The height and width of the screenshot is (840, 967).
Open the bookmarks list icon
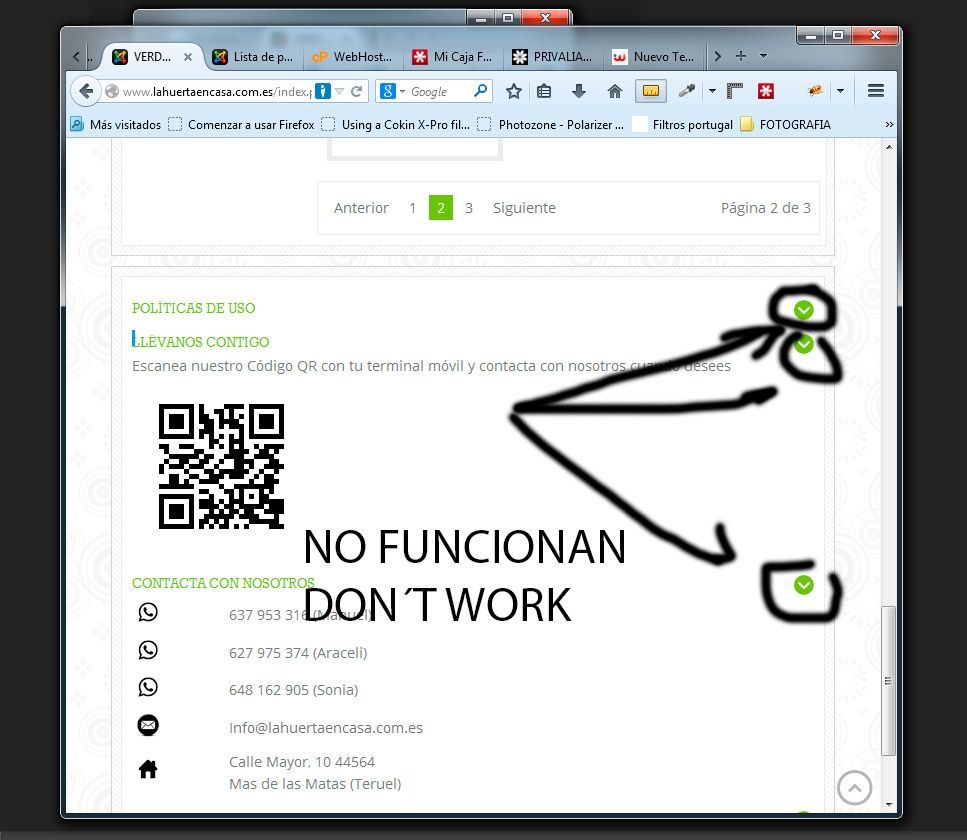coord(543,91)
